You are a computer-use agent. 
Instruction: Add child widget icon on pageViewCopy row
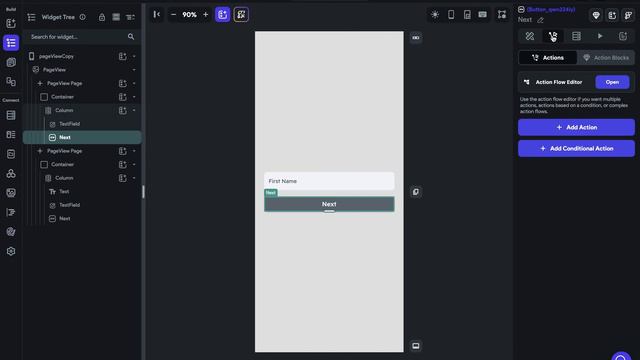tap(122, 56)
